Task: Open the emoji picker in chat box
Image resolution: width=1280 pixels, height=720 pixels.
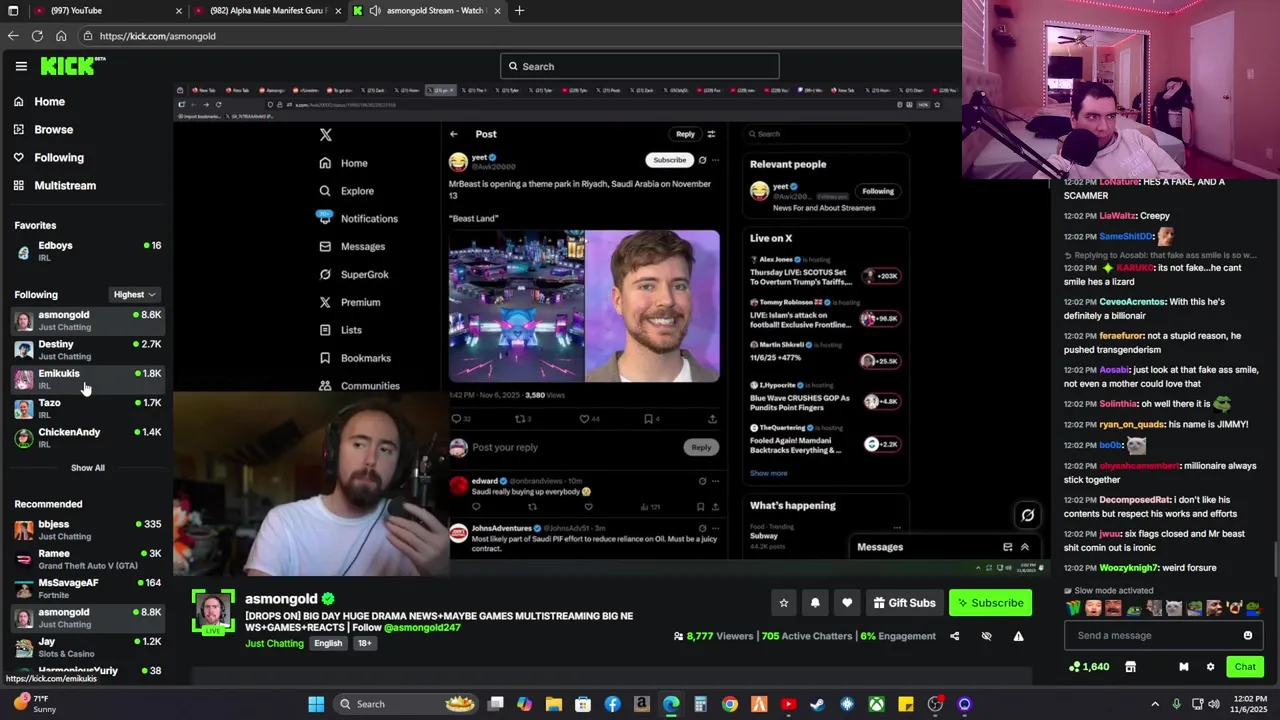Action: click(x=1247, y=635)
